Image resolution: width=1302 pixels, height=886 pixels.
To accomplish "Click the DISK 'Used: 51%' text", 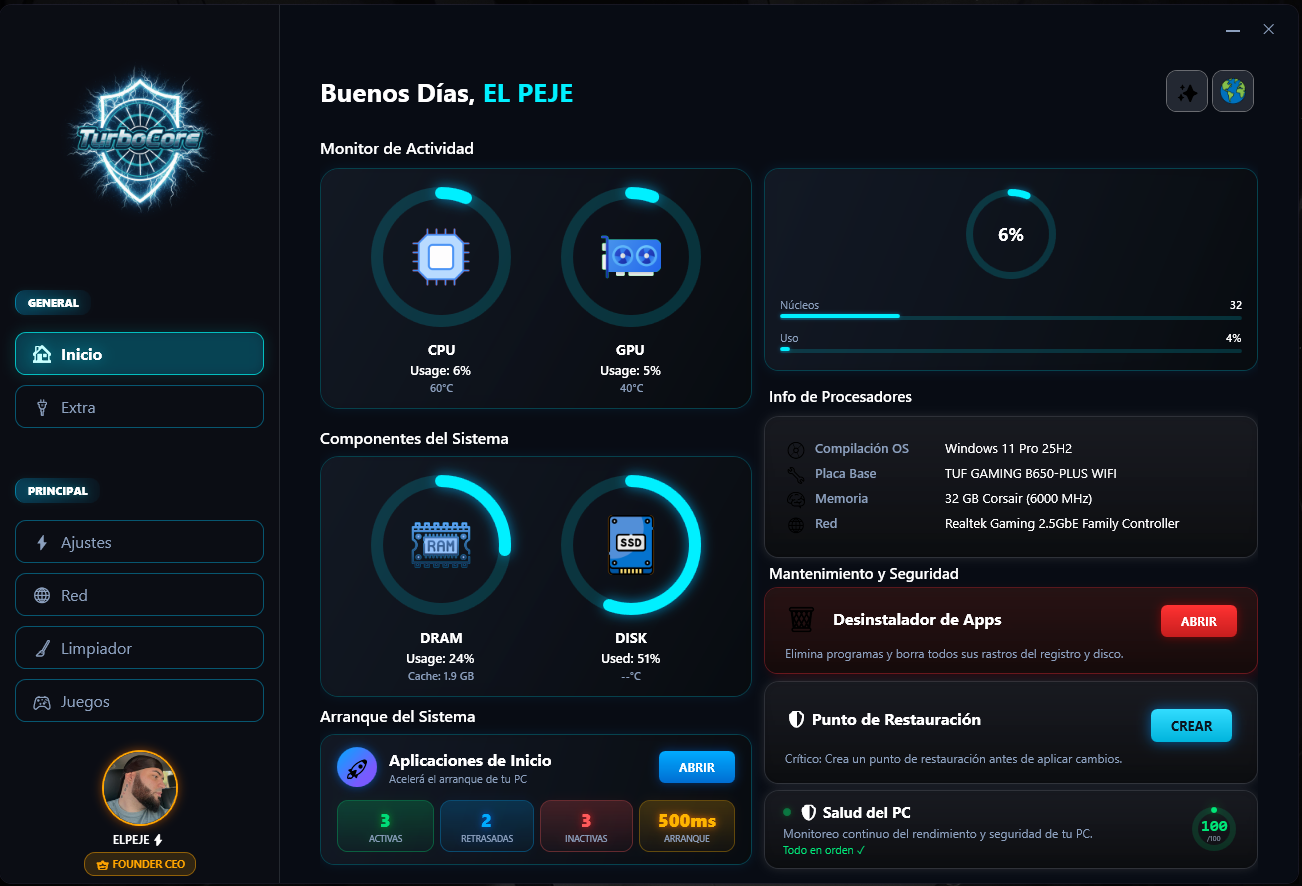I will 630,659.
